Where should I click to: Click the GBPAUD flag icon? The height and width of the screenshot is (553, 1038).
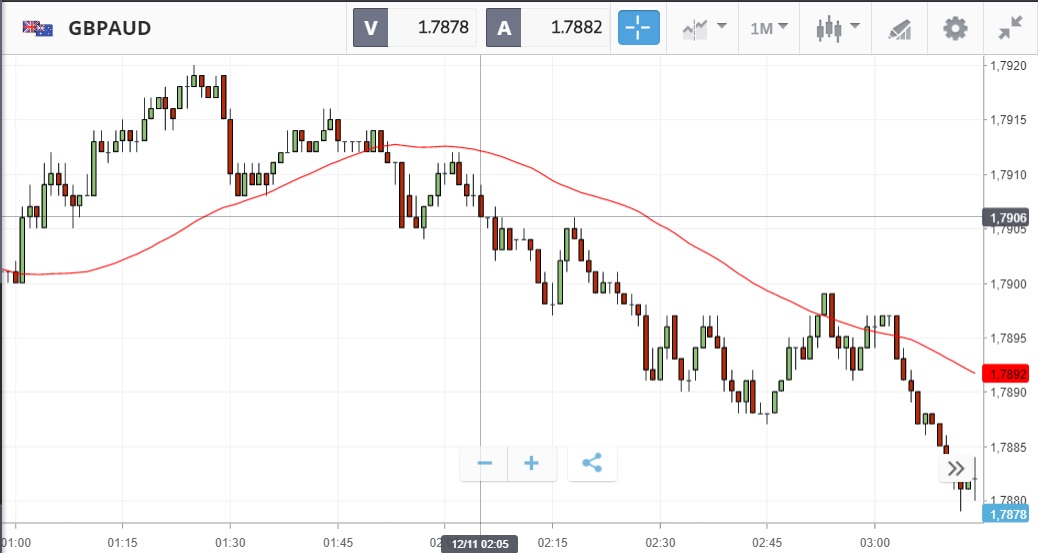coord(39,28)
